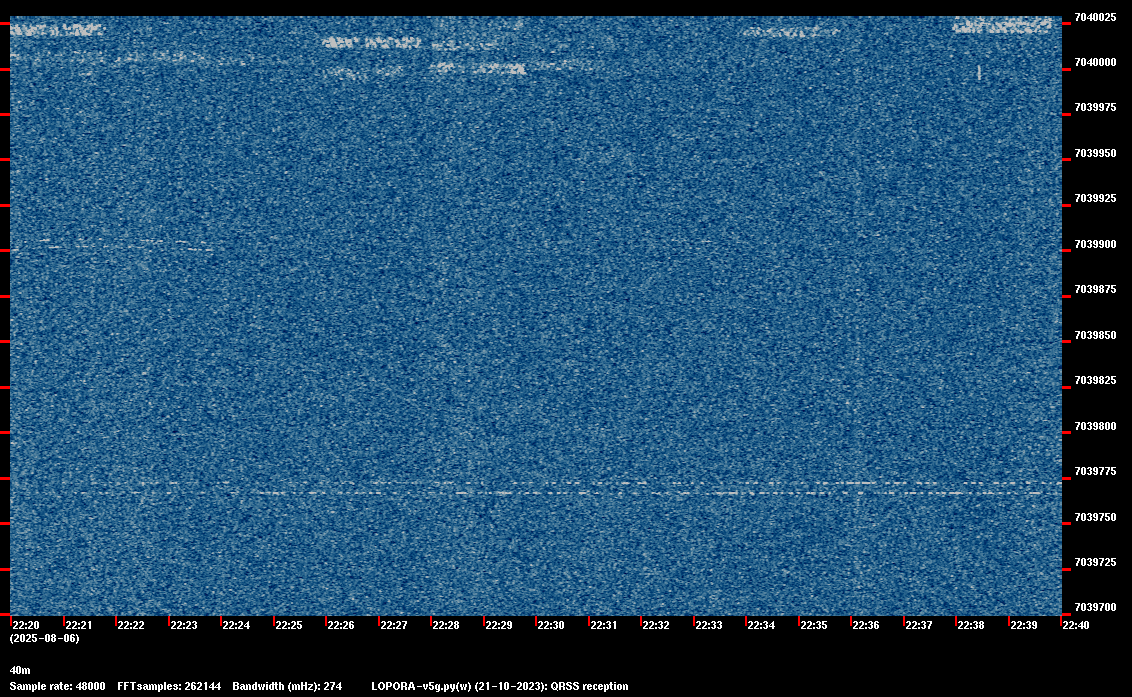Click the 7039900 frequency label
The height and width of the screenshot is (697, 1132).
click(x=1095, y=244)
